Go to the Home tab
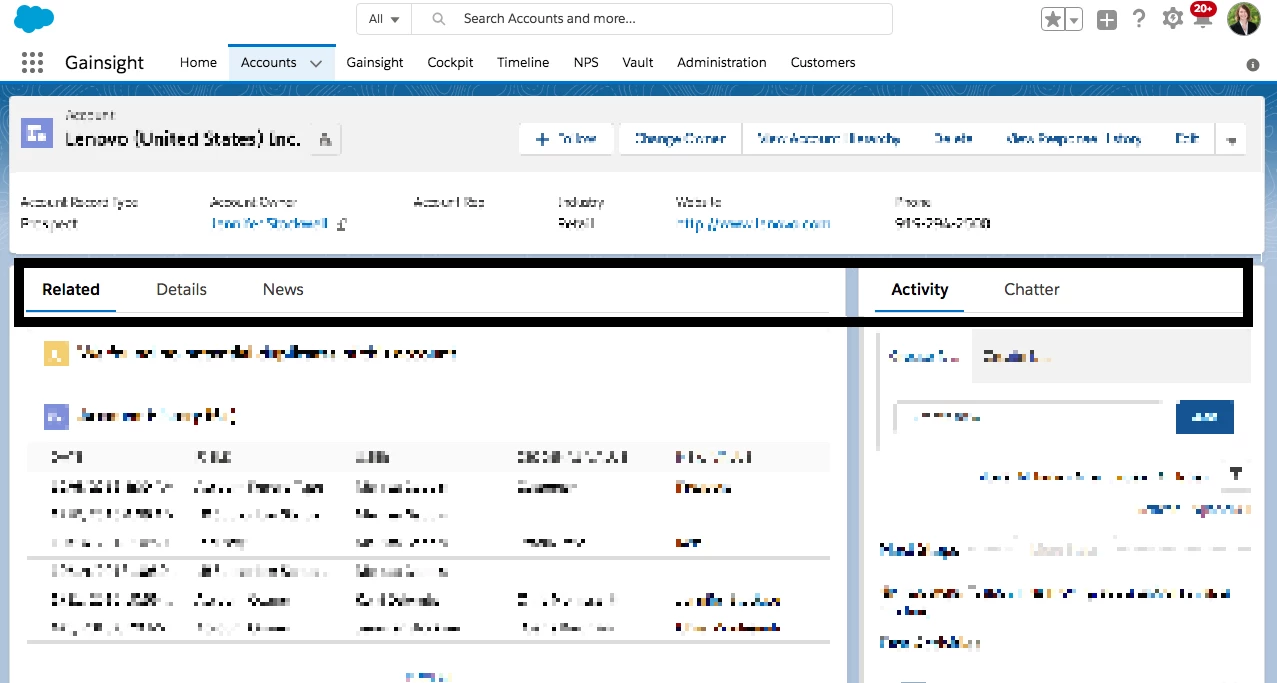Screen dimensions: 1277x683 pos(198,62)
